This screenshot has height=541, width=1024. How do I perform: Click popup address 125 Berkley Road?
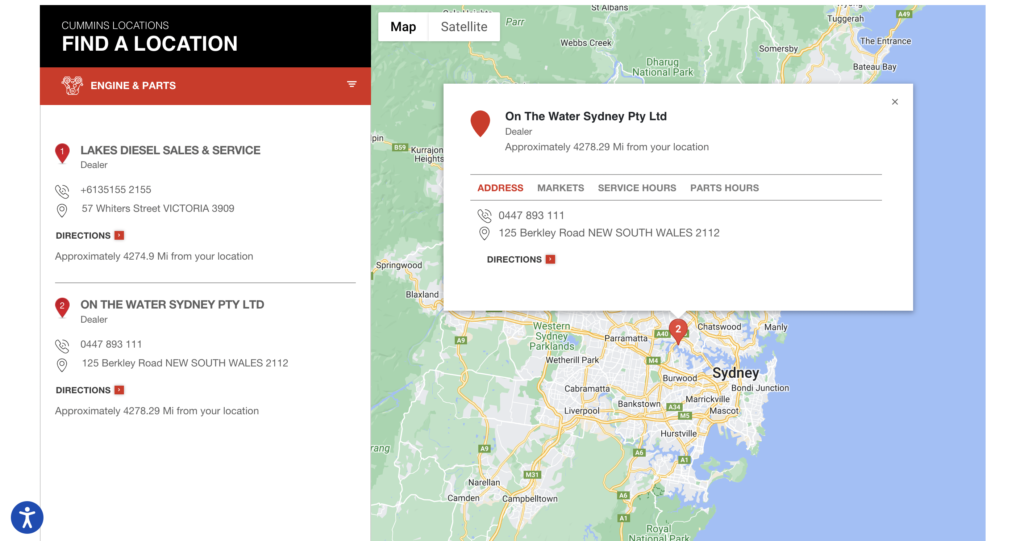pyautogui.click(x=609, y=233)
